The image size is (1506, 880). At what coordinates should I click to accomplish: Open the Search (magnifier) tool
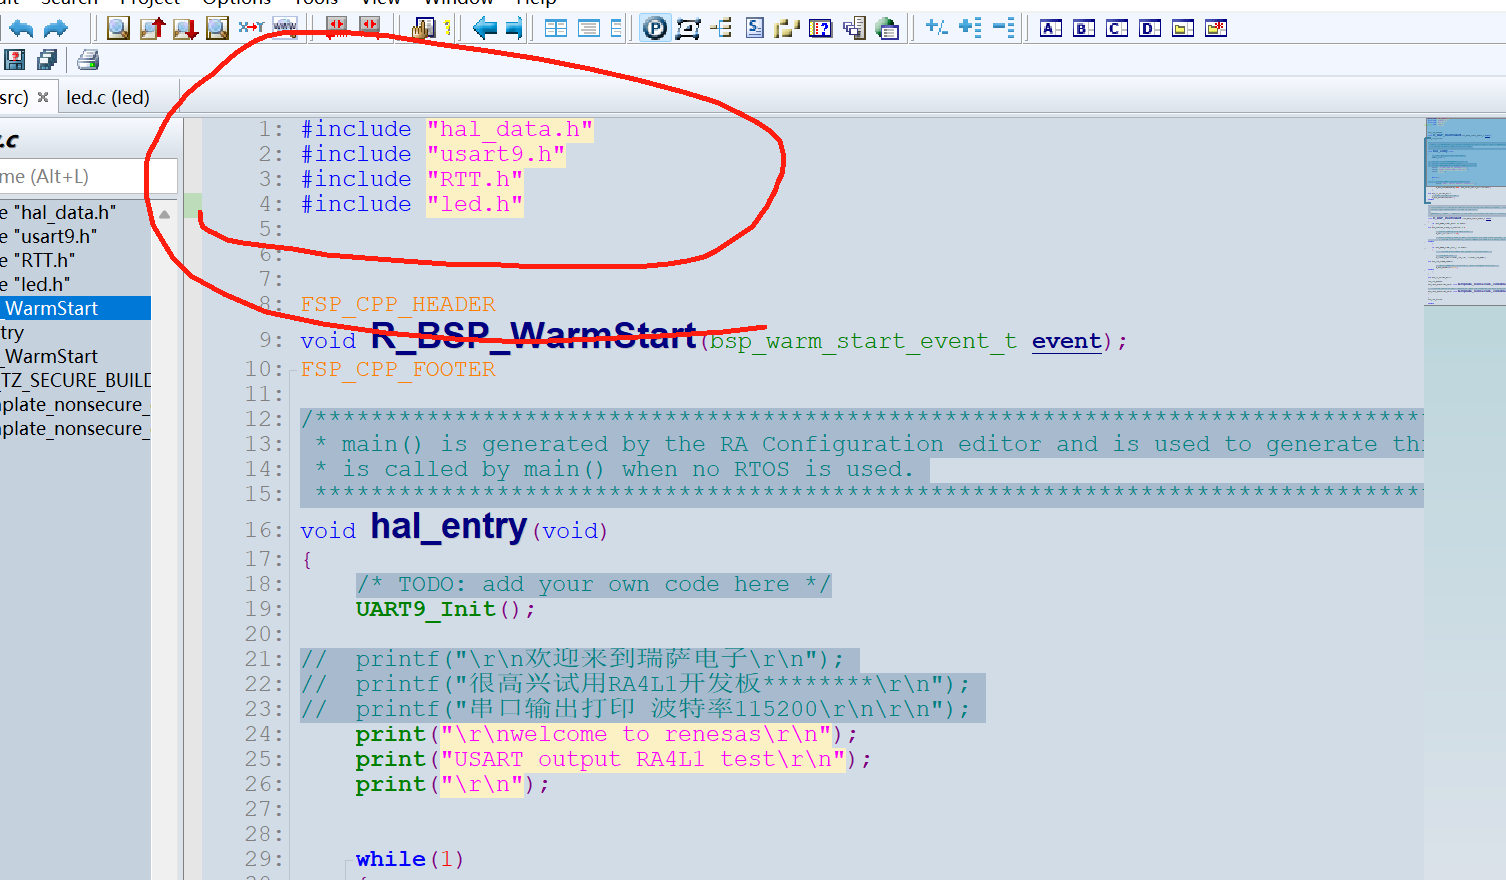(118, 28)
